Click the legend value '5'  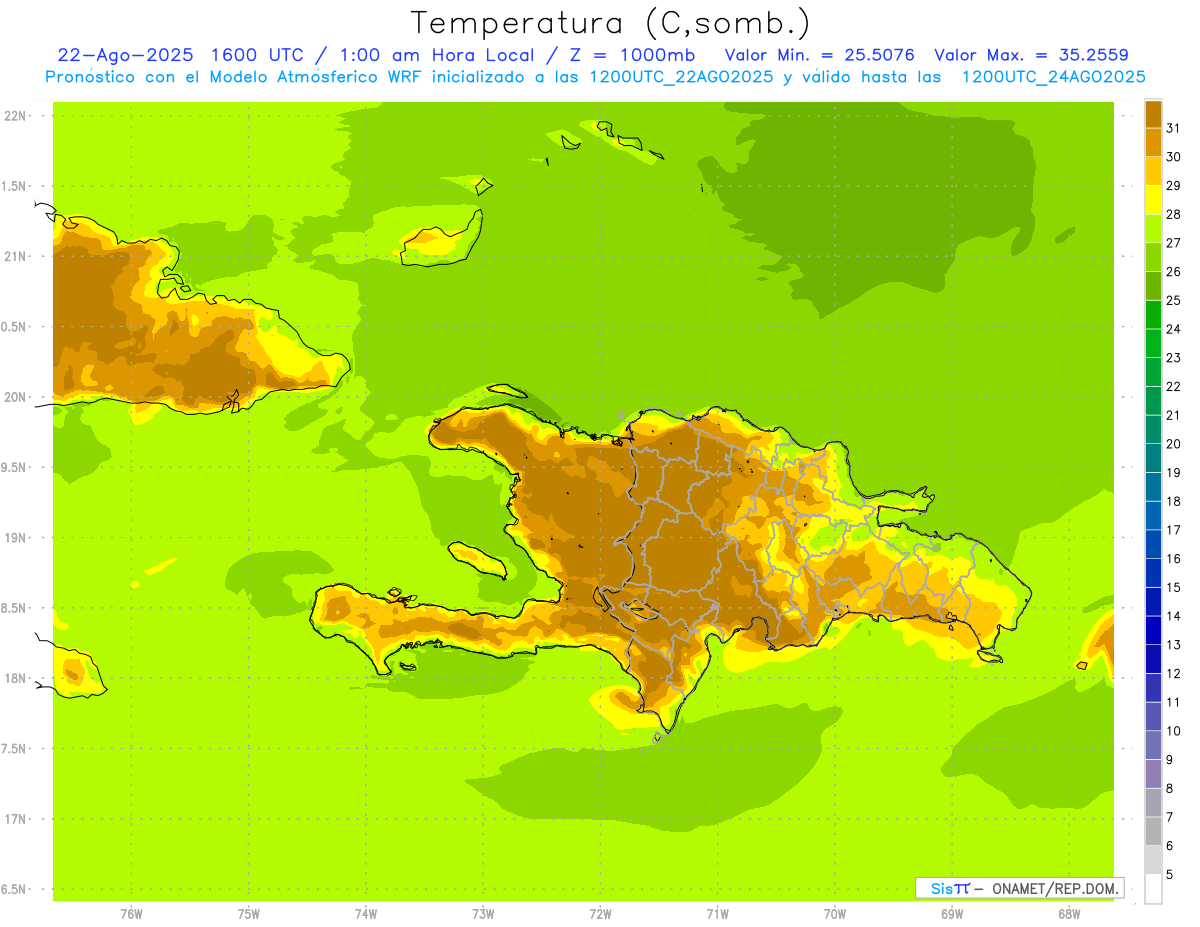pyautogui.click(x=1170, y=875)
